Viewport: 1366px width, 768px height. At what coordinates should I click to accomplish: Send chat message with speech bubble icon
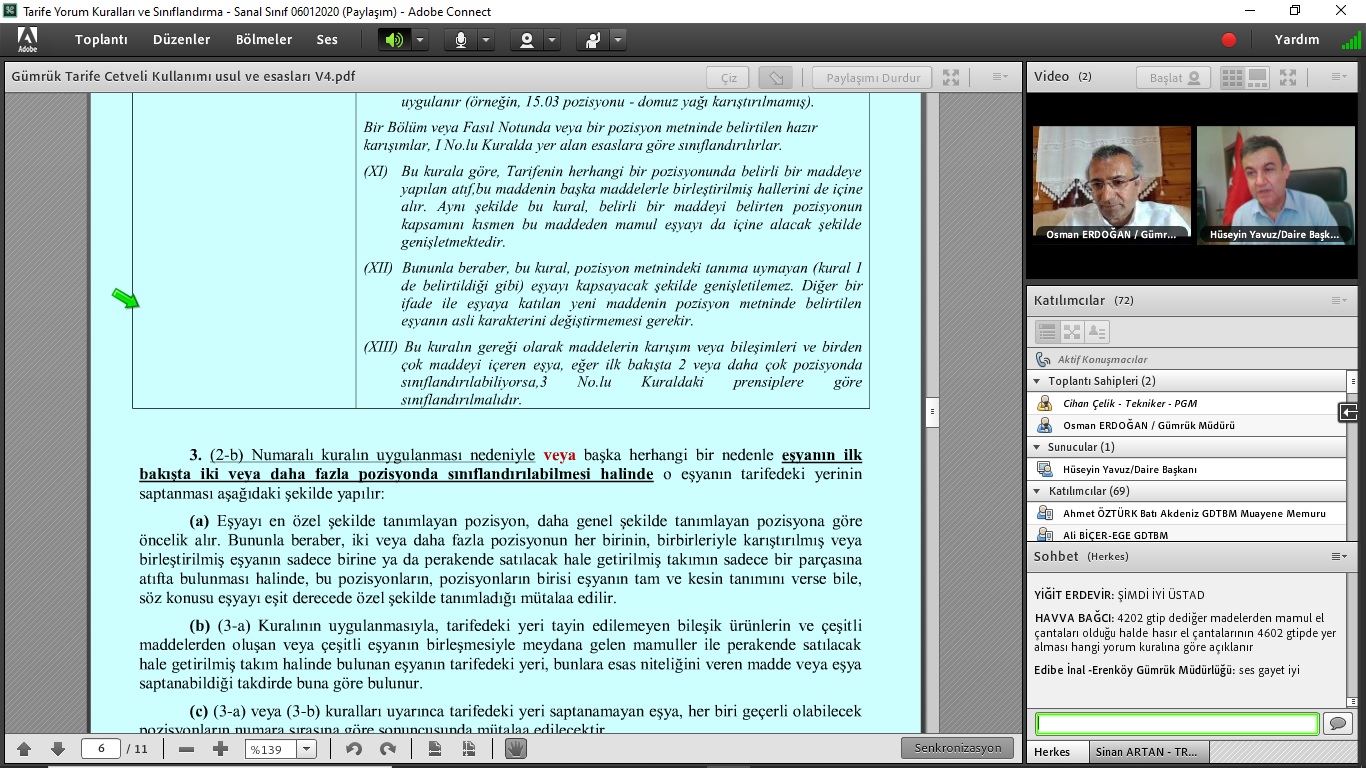[1337, 723]
